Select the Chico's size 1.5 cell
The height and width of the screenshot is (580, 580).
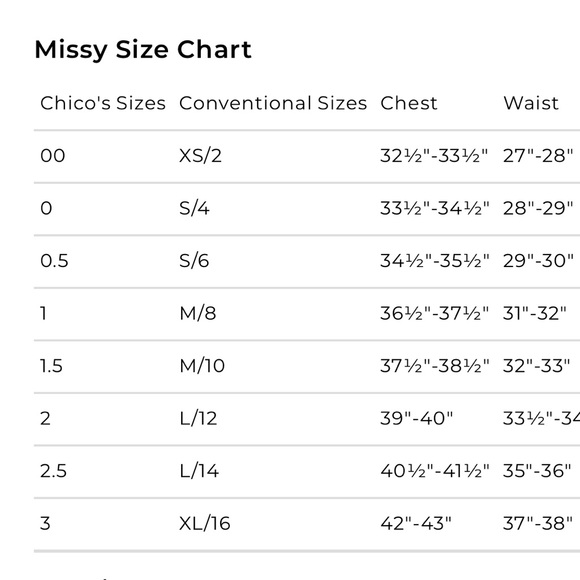click(51, 366)
